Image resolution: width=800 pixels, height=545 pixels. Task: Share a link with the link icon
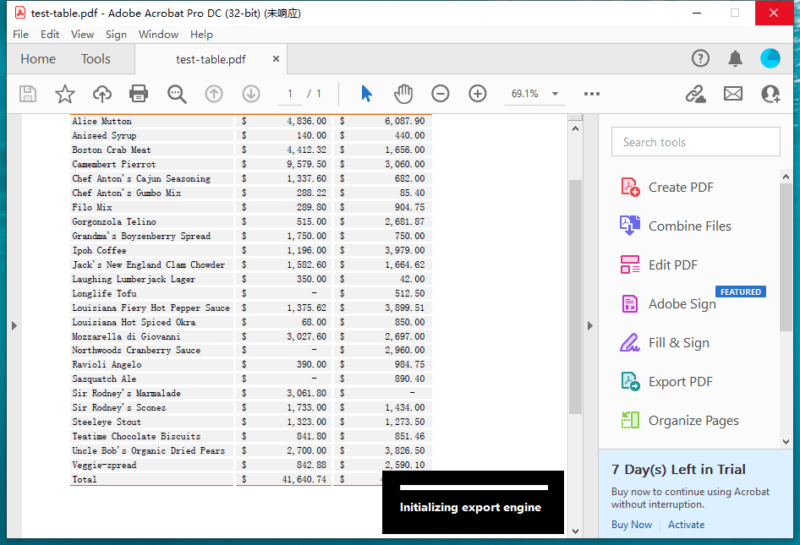695,94
